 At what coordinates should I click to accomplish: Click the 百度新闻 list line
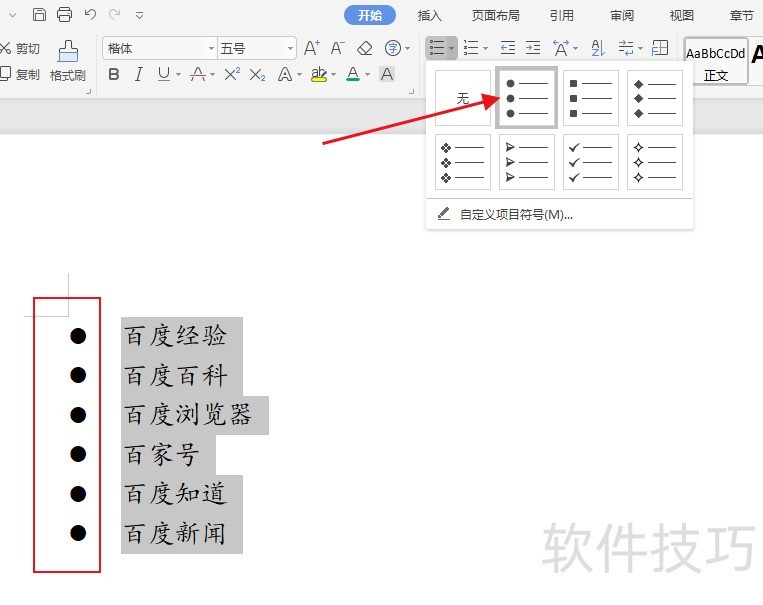point(176,533)
